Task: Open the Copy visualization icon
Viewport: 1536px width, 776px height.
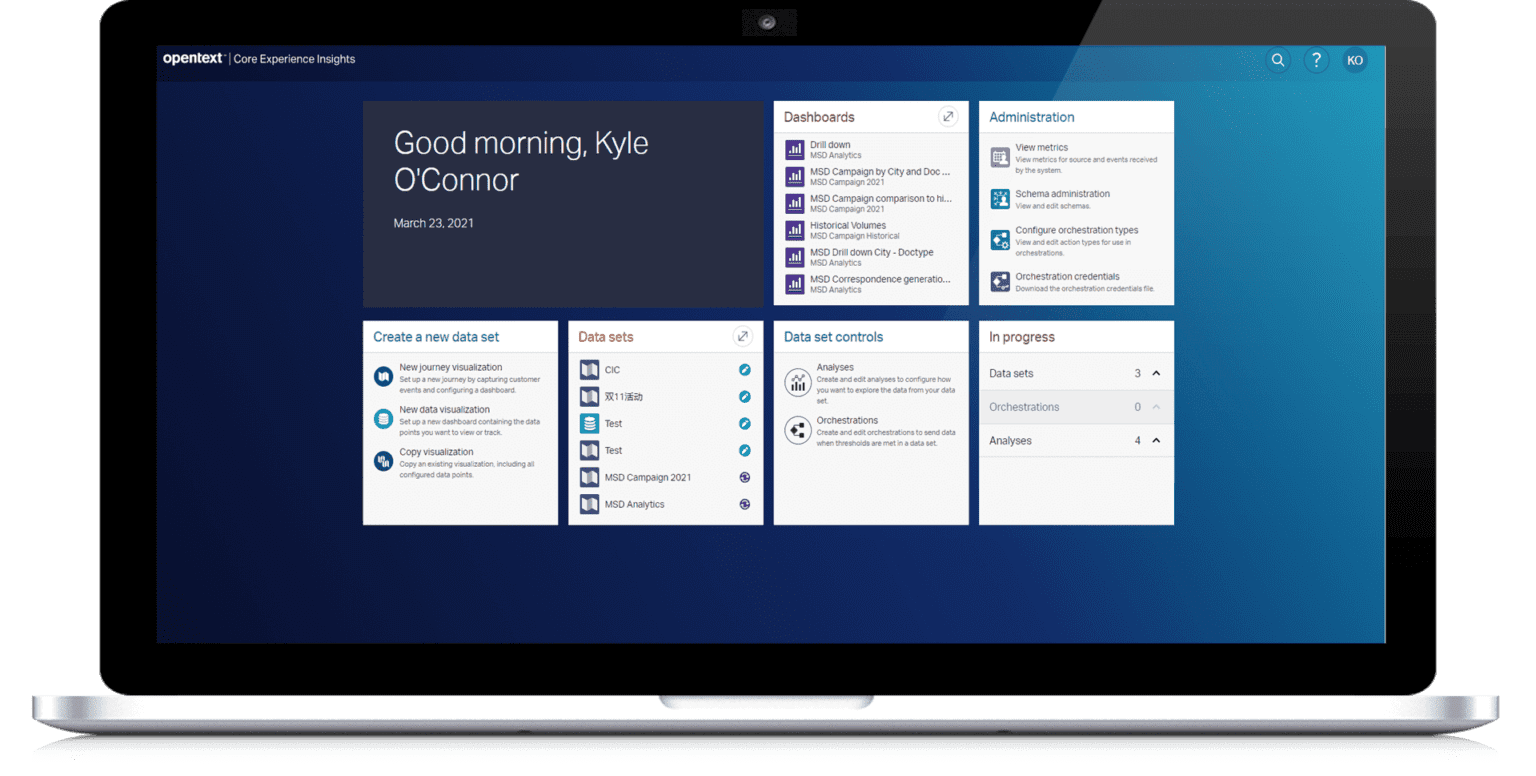Action: click(x=382, y=461)
